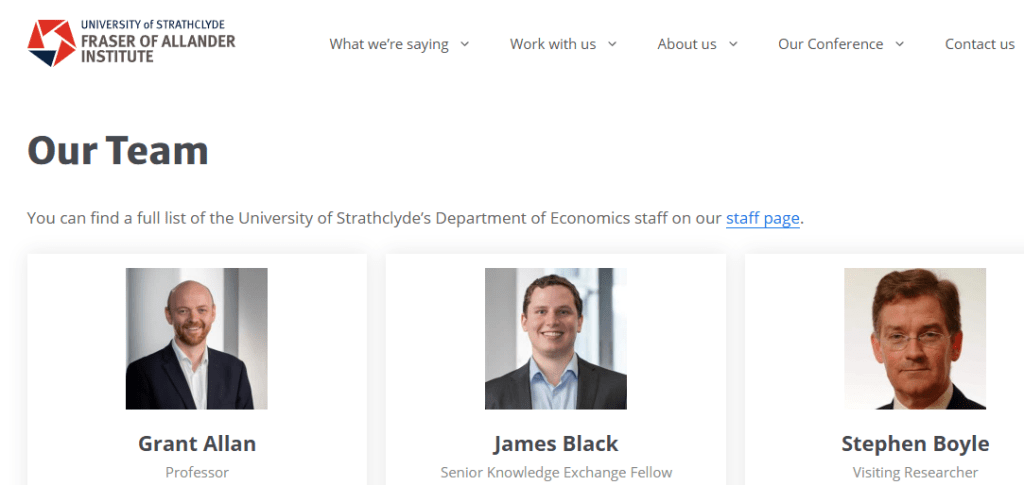1024x485 pixels.
Task: Expand the chevron beside "Our Conference"
Action: [900, 44]
